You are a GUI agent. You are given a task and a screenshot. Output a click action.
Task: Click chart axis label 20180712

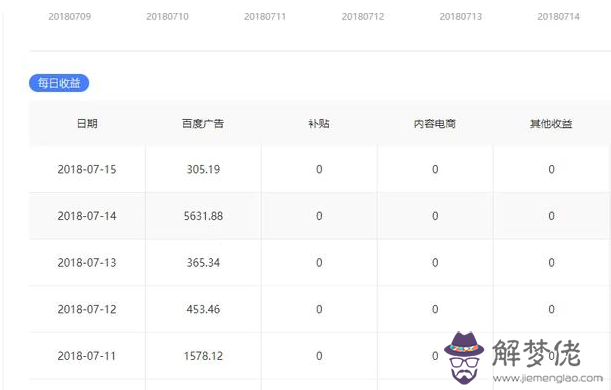(363, 17)
